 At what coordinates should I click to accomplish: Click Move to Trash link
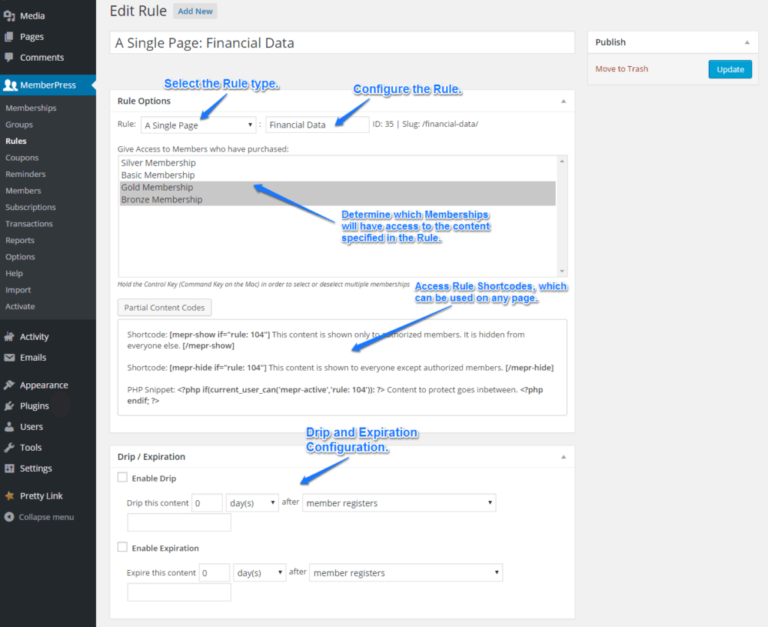(x=622, y=69)
